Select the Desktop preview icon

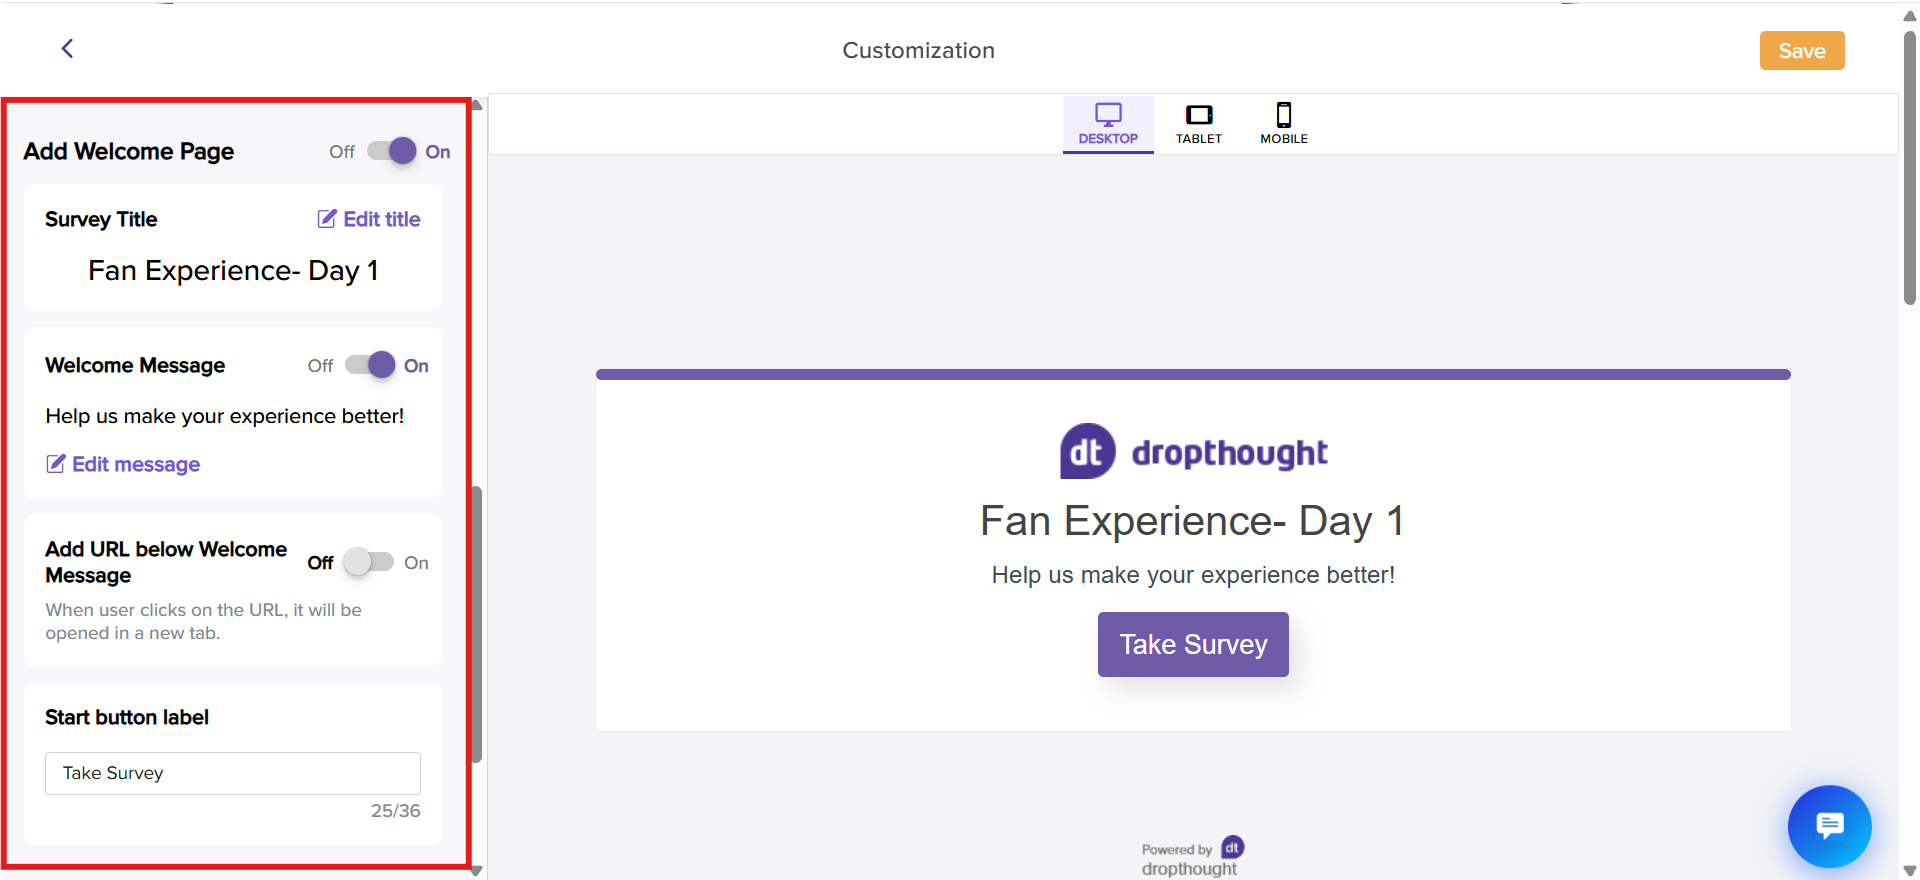(1108, 114)
